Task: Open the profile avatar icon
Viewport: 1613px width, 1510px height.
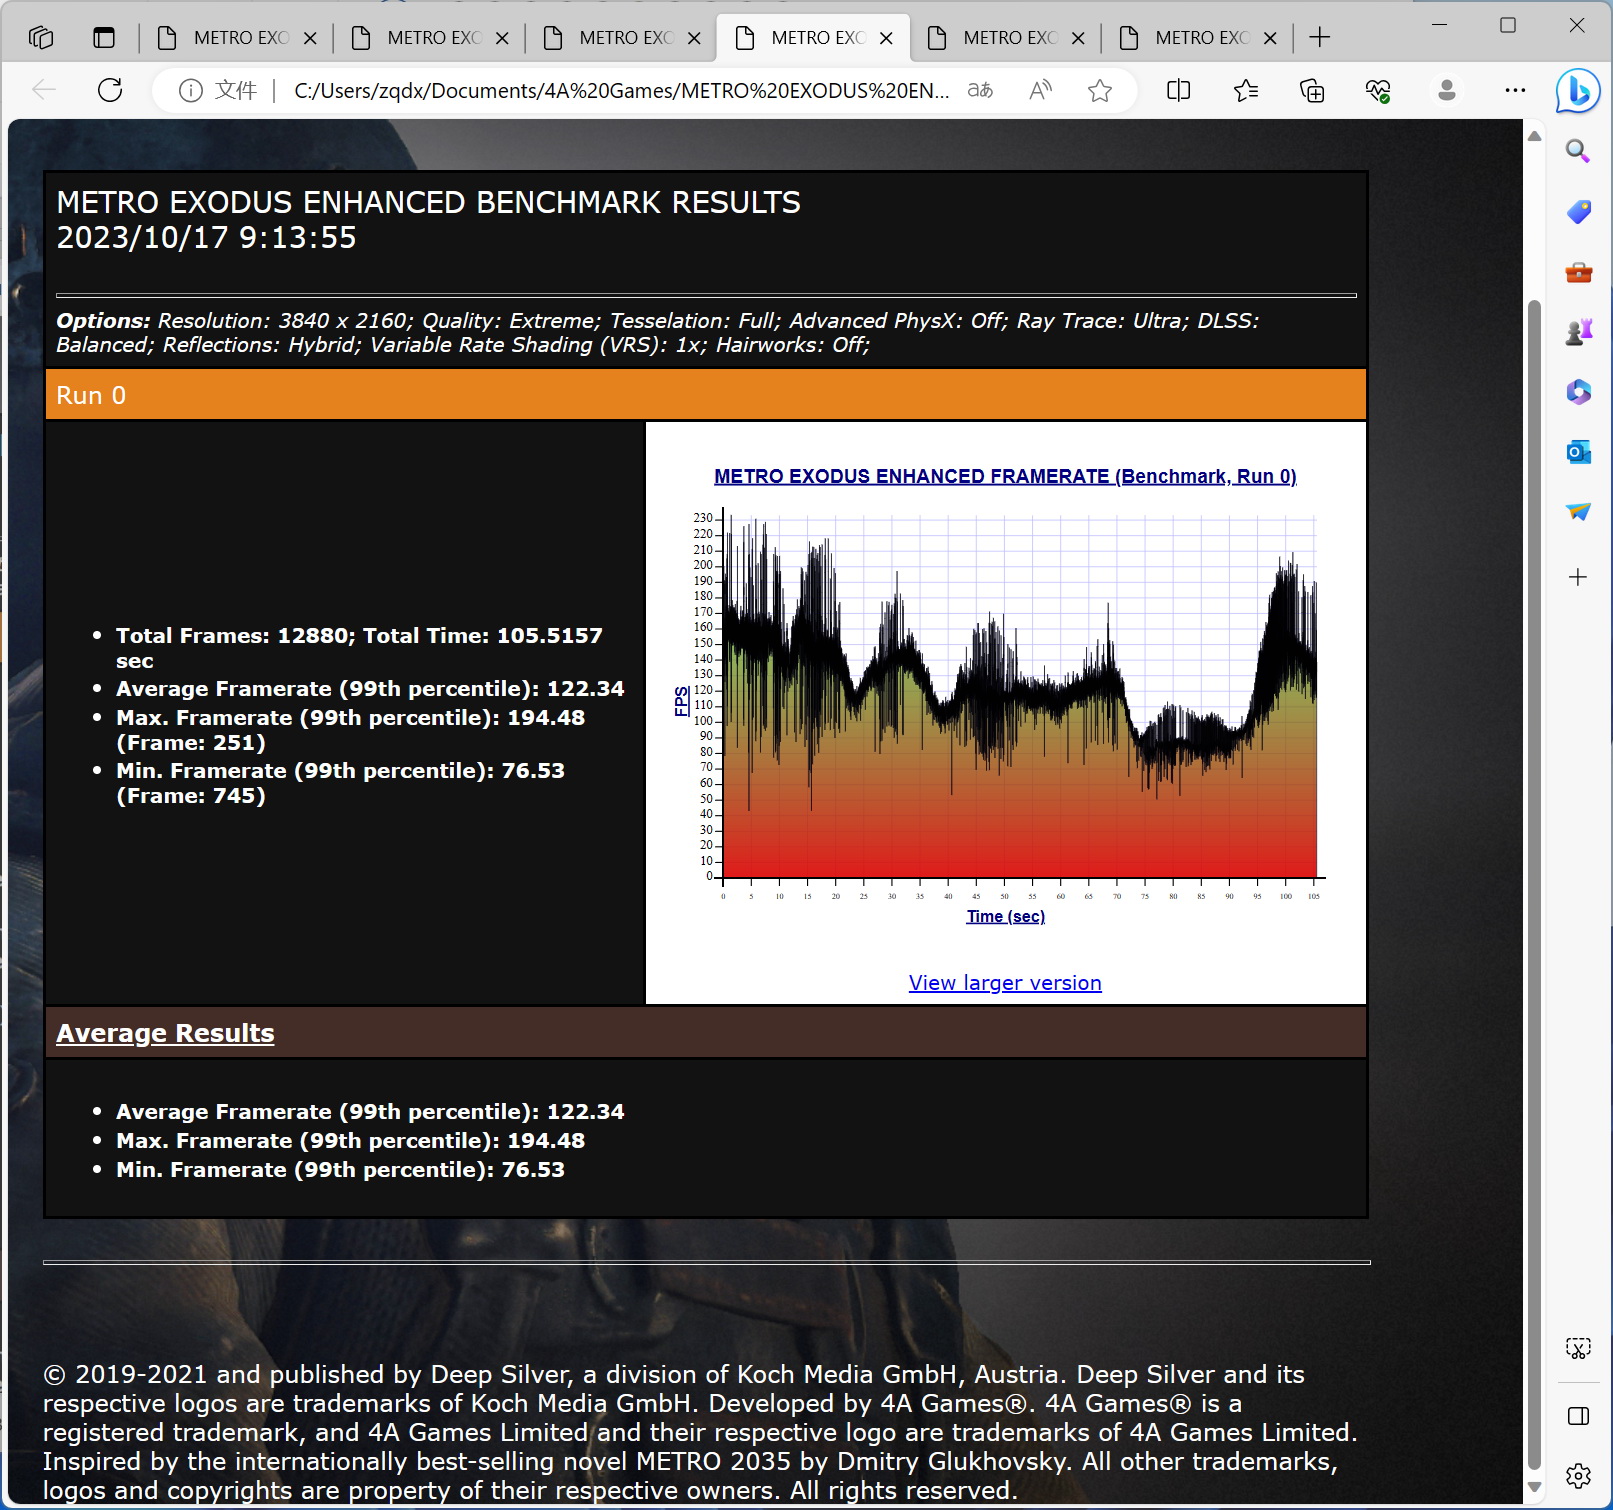Action: coord(1446,91)
